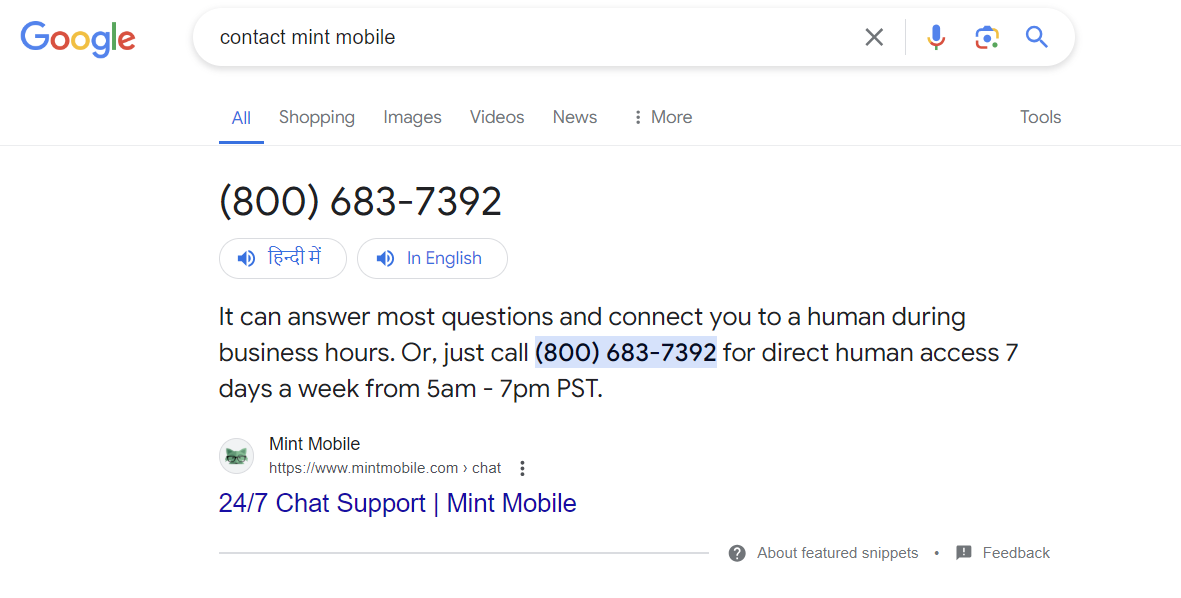Click the question mark beside About featured snippets

[x=737, y=552]
